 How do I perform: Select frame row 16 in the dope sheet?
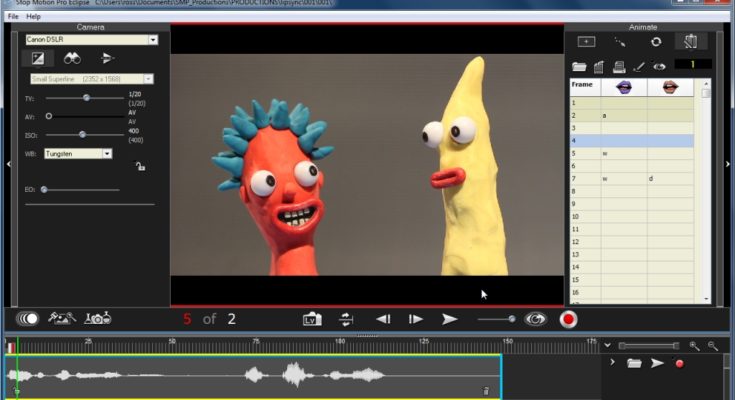click(632, 293)
